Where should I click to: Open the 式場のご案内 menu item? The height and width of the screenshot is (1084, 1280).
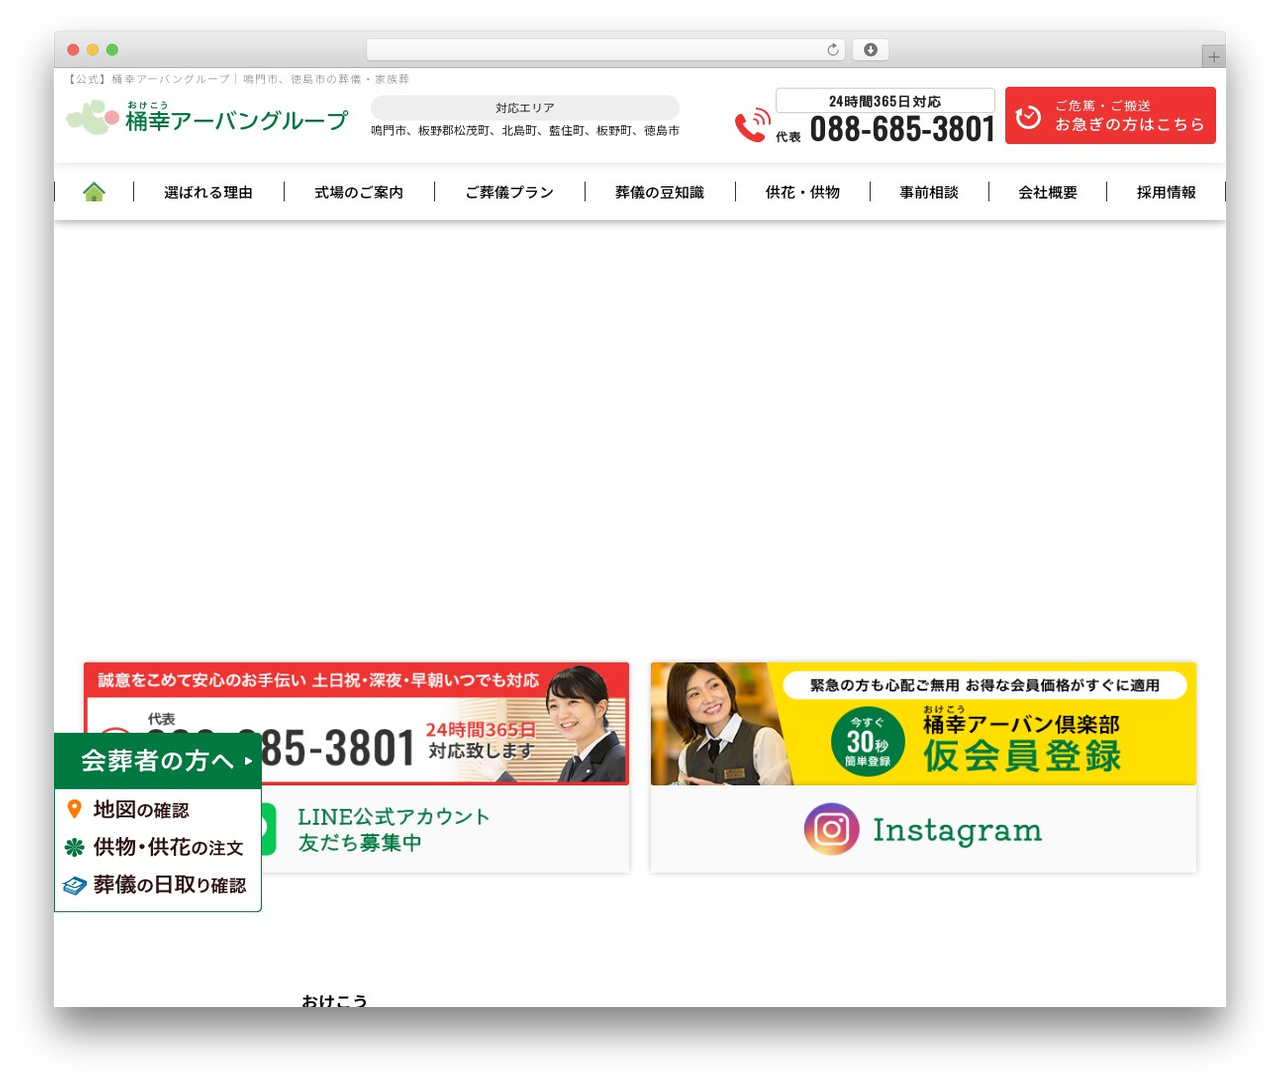359,192
